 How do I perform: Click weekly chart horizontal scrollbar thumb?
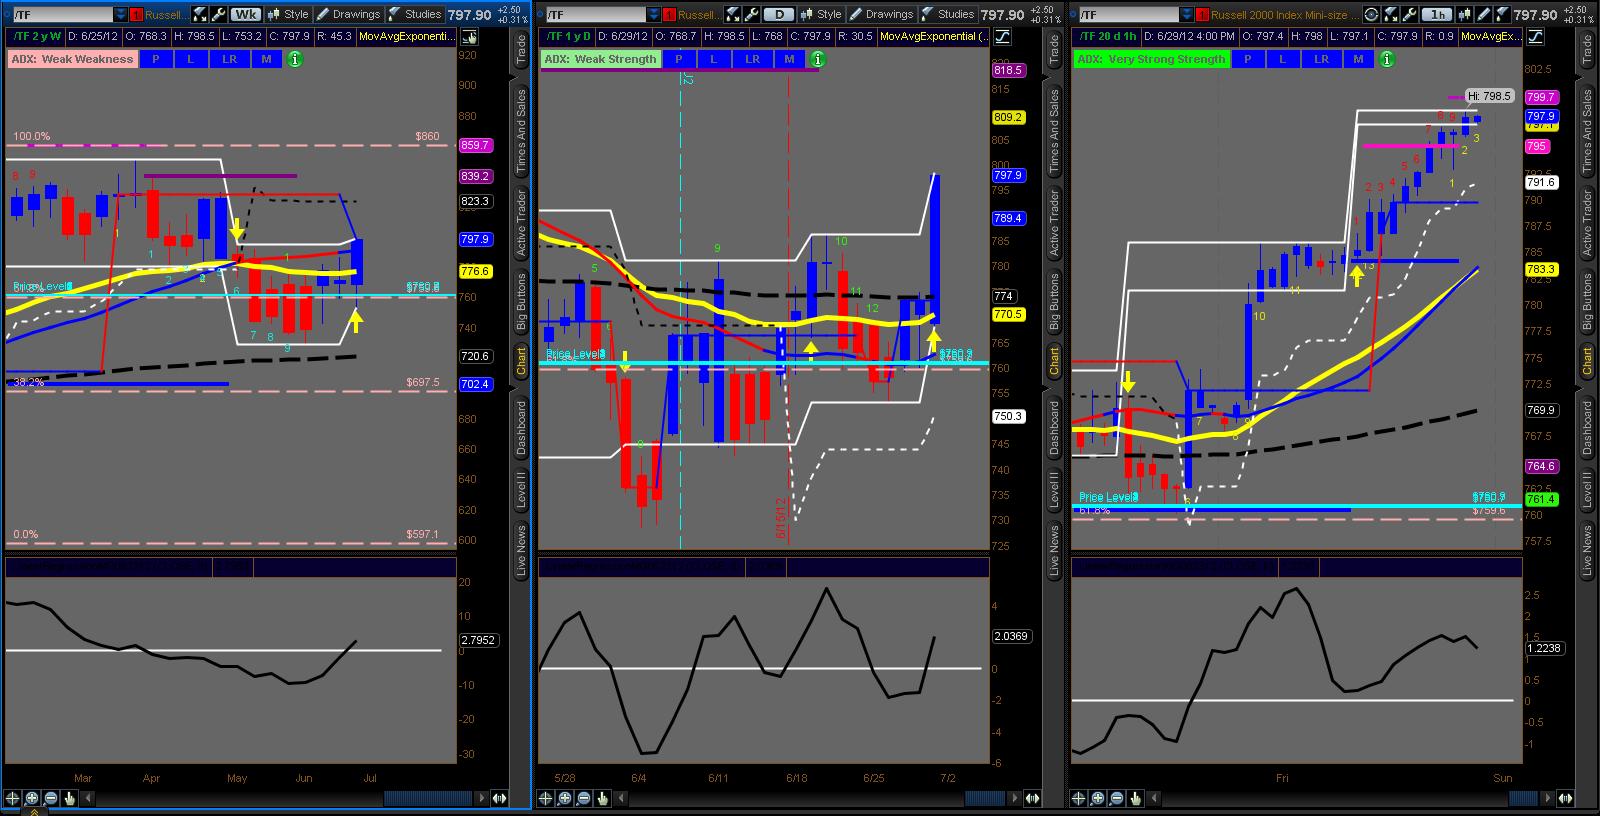pos(428,798)
